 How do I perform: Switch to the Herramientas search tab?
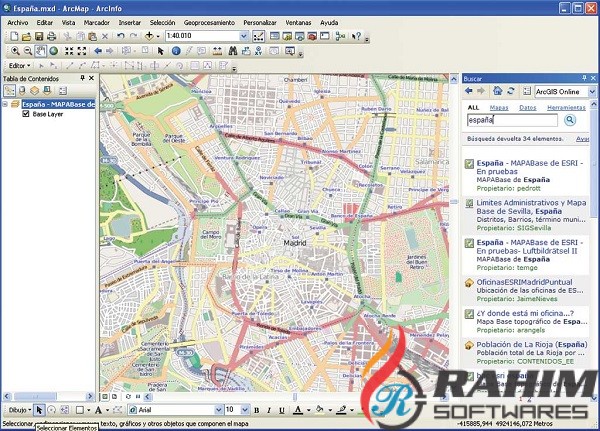pos(566,108)
